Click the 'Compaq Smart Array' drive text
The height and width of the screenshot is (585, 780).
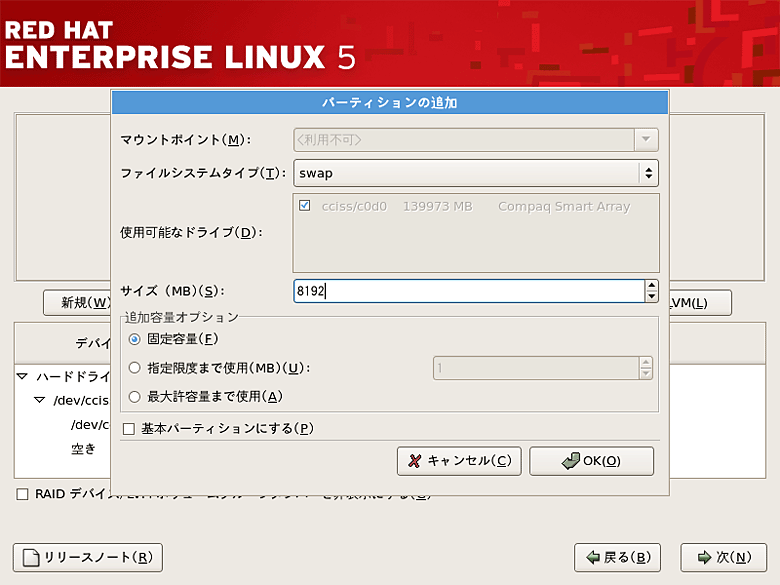[x=564, y=206]
